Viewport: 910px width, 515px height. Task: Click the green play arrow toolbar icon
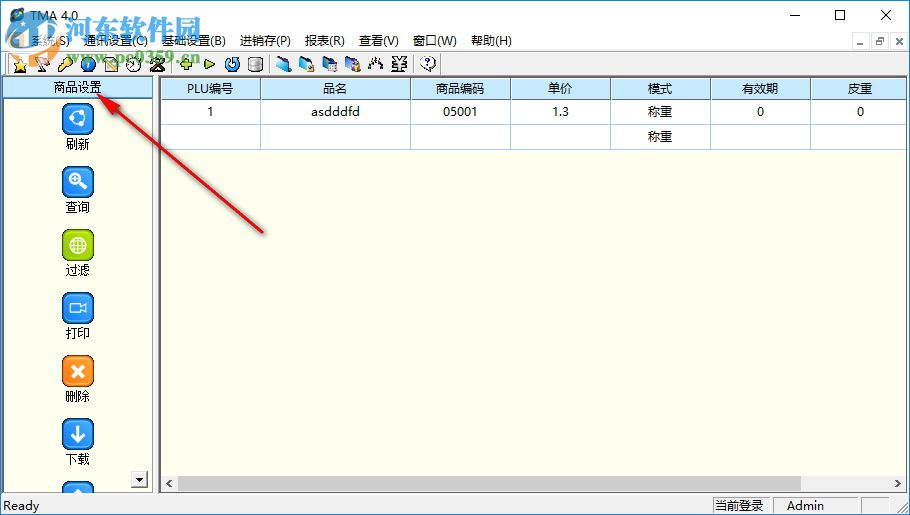(210, 64)
